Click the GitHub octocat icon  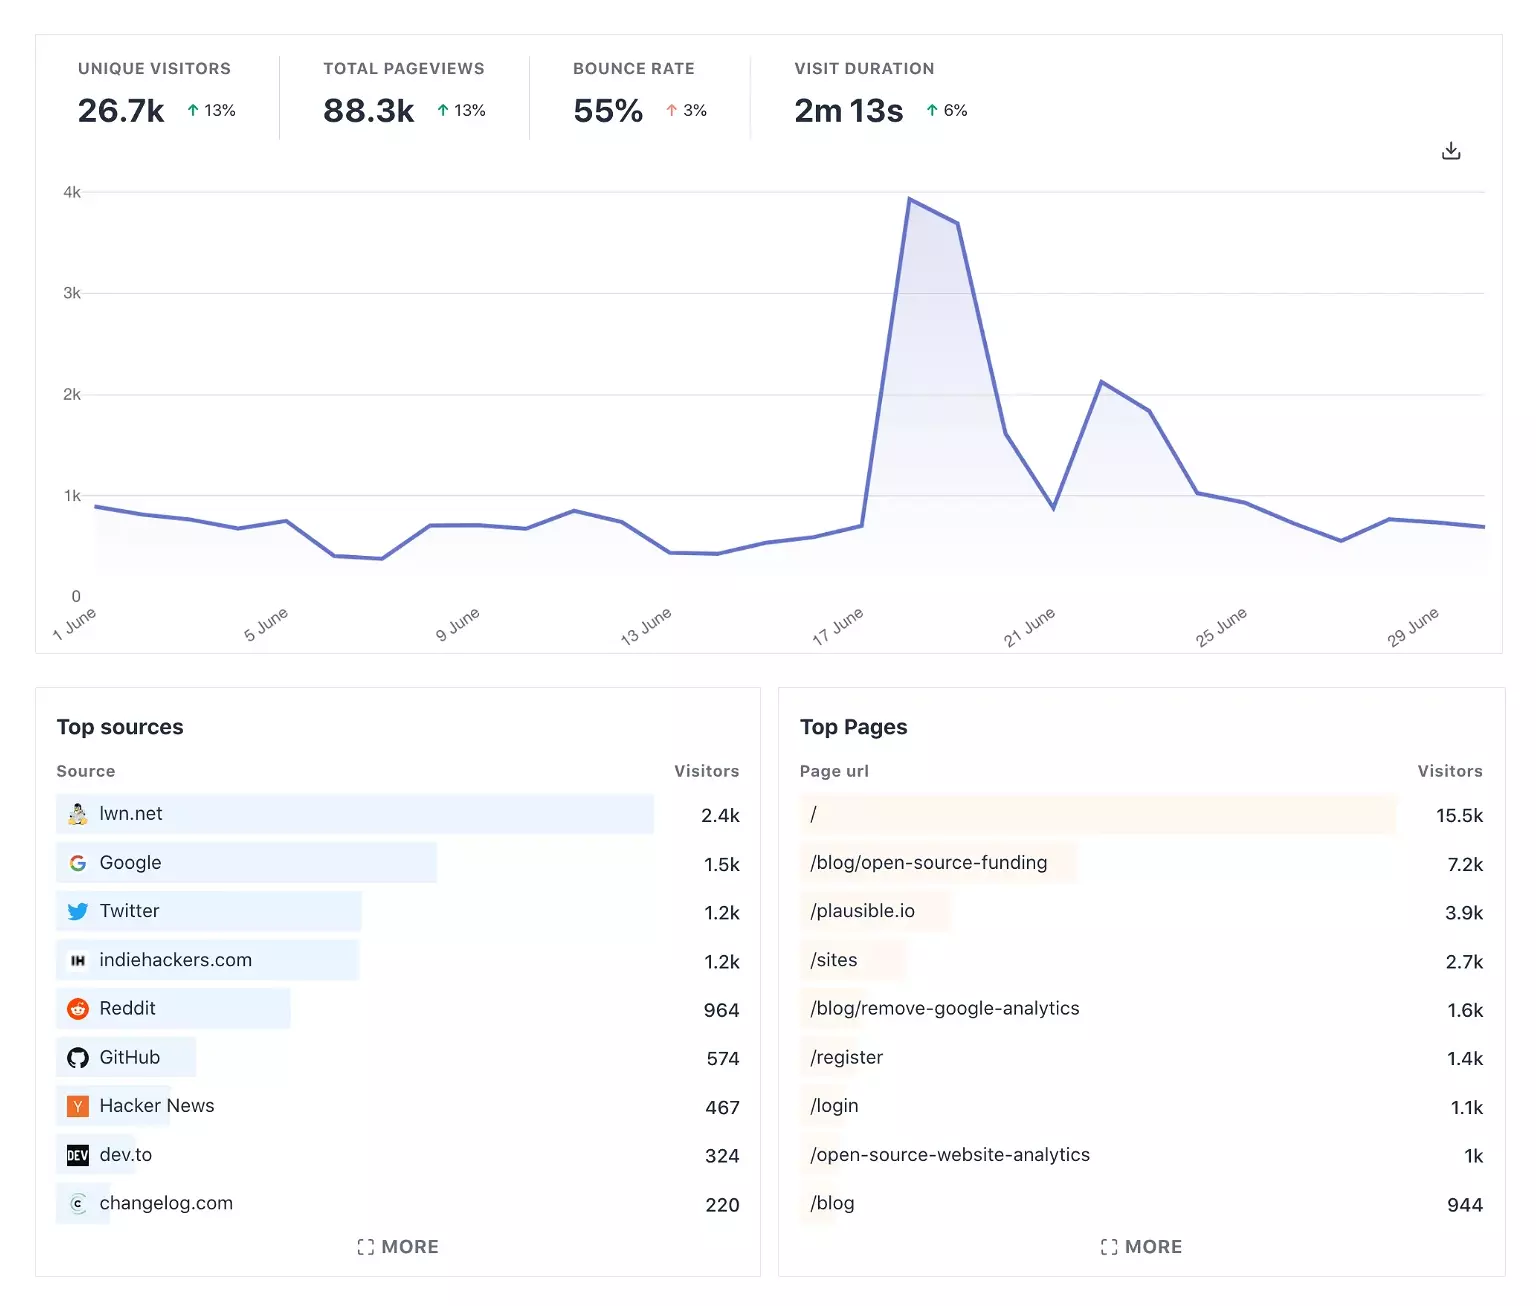pyautogui.click(x=78, y=1058)
